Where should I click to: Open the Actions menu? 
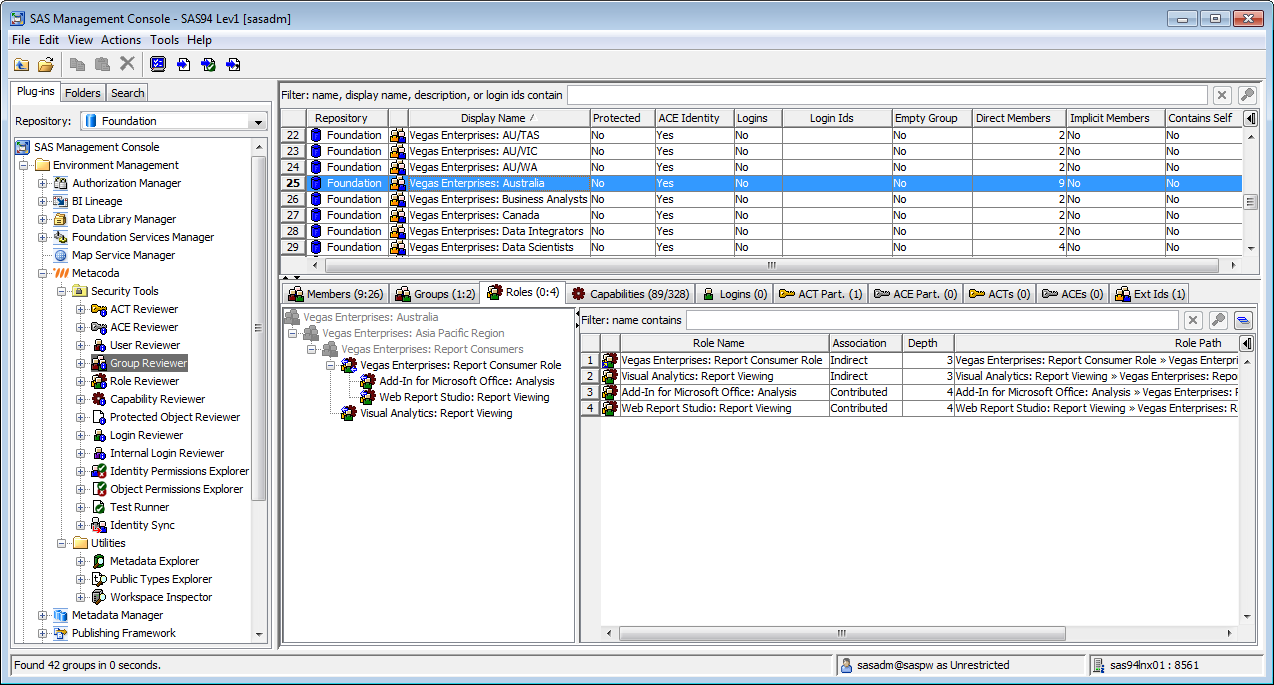121,40
